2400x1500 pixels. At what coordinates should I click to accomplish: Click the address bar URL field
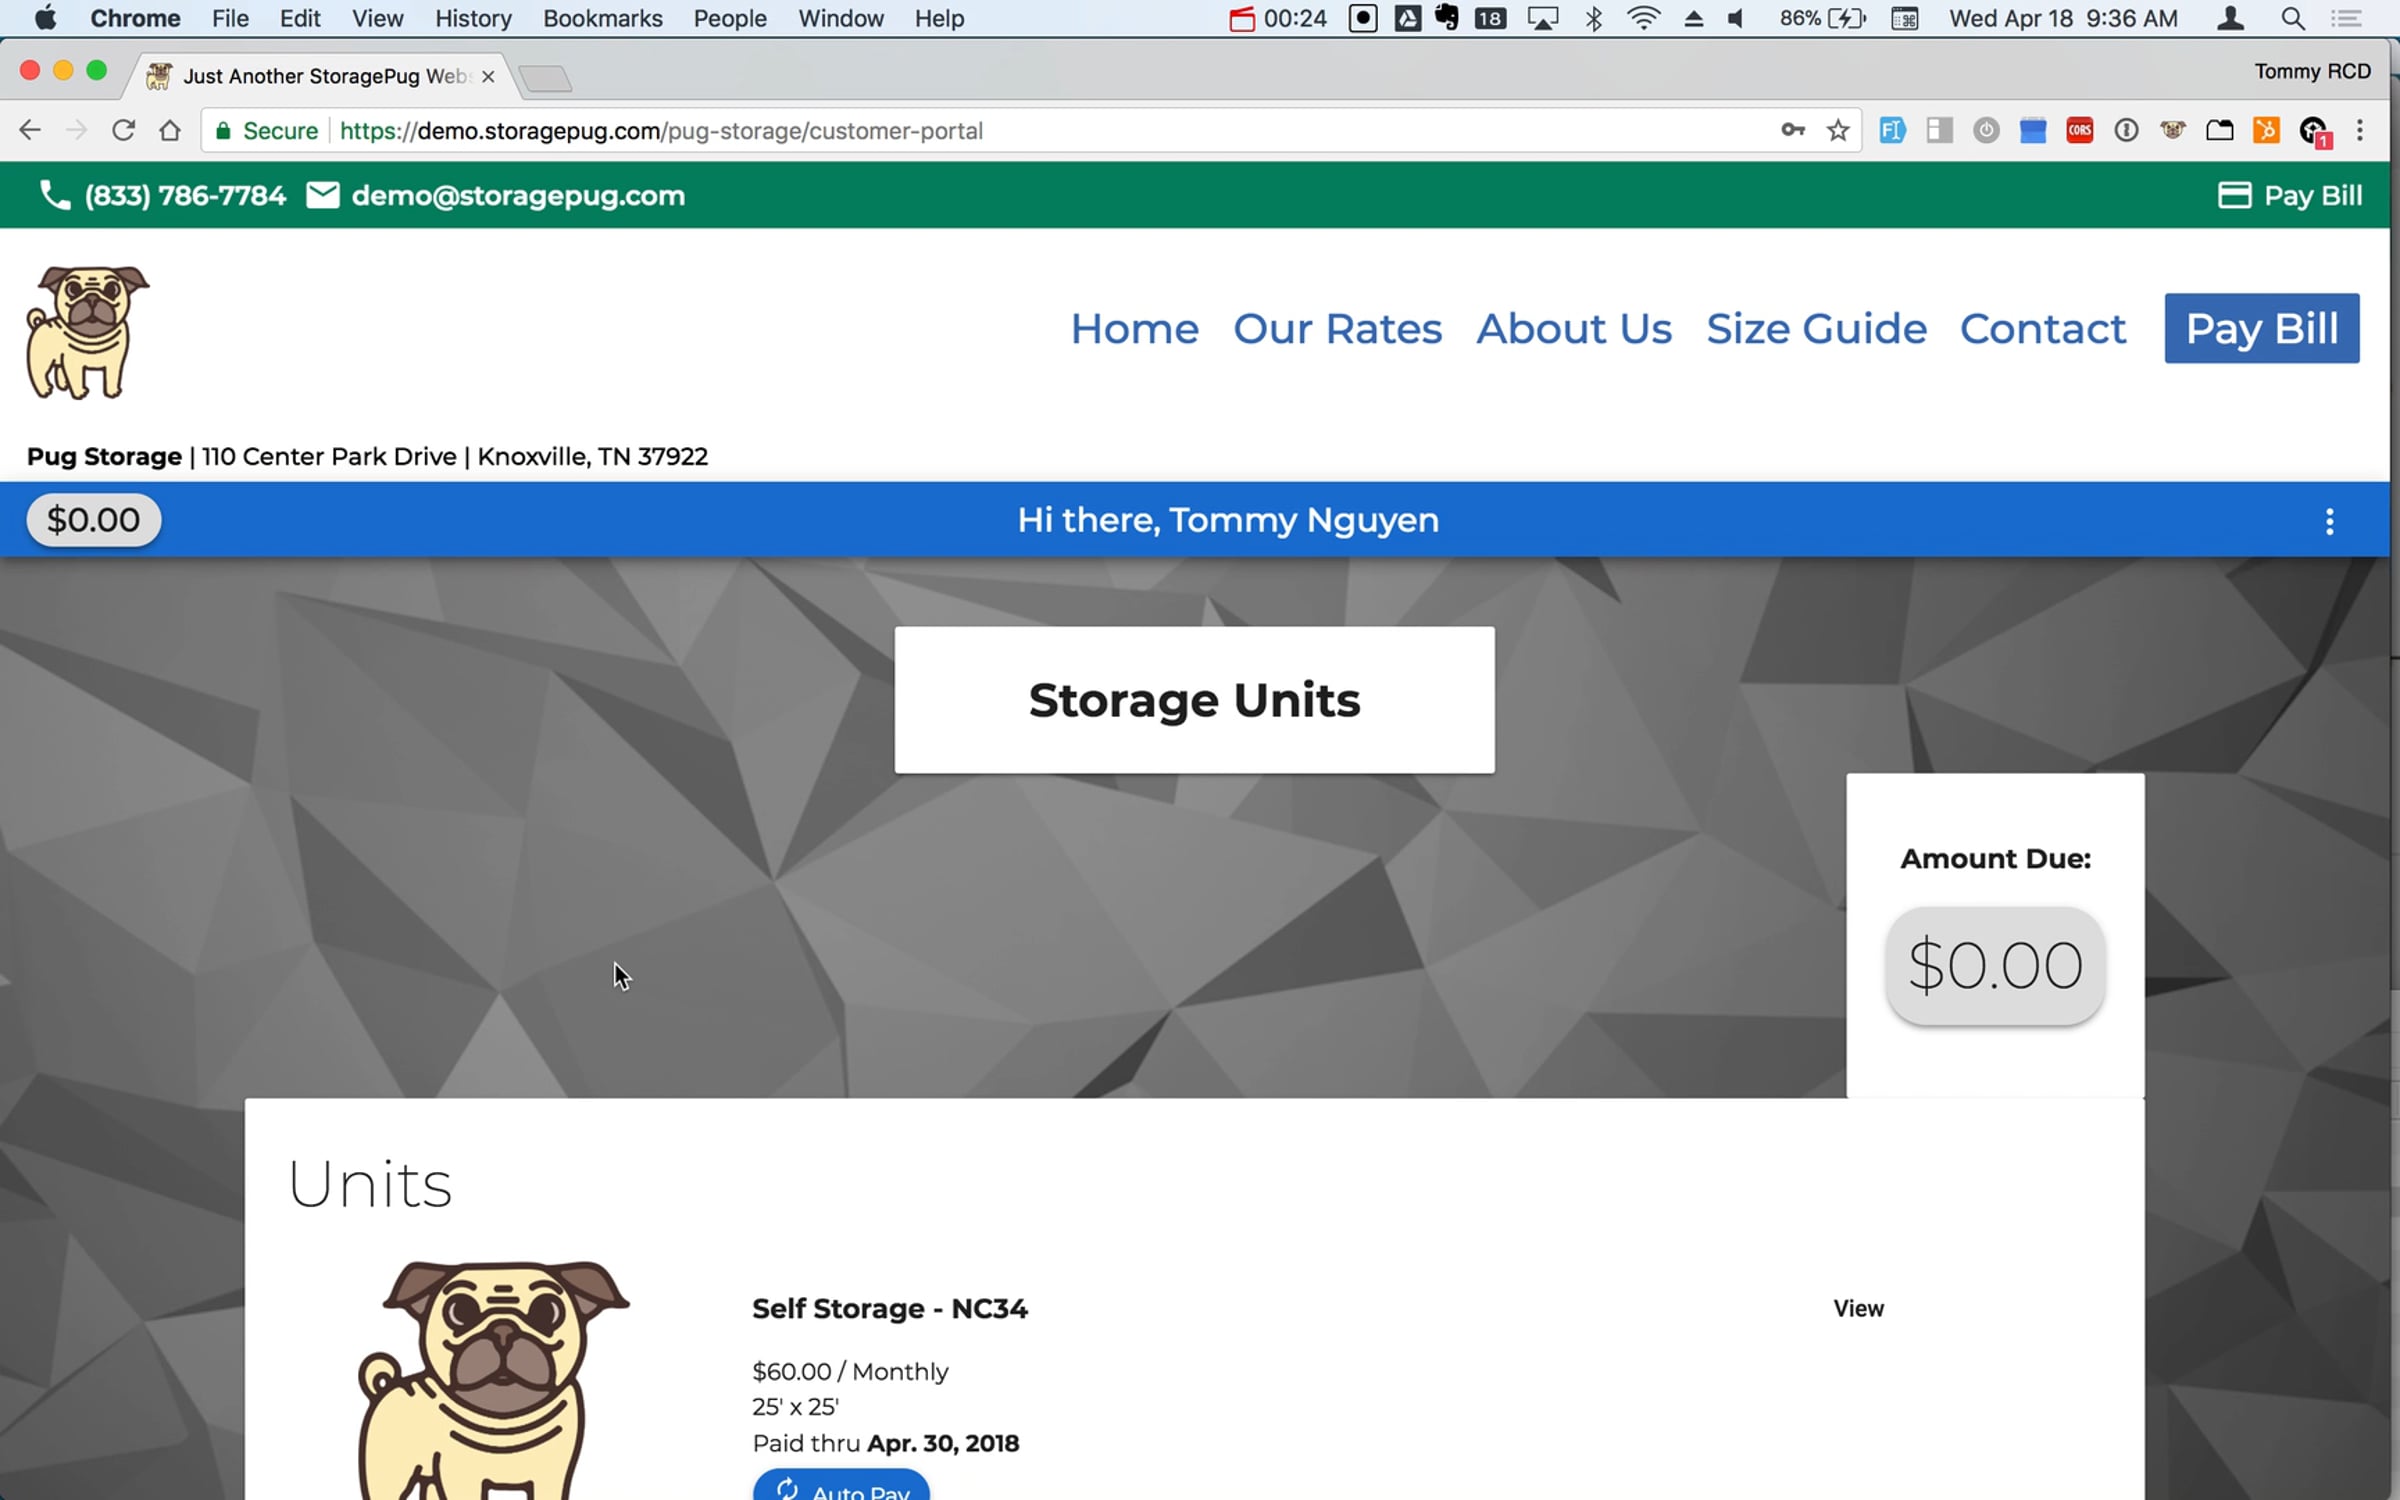point(1030,131)
